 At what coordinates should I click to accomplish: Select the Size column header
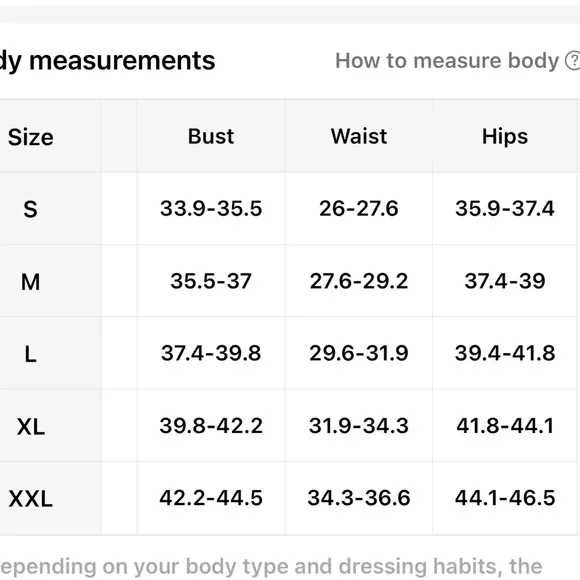31,137
